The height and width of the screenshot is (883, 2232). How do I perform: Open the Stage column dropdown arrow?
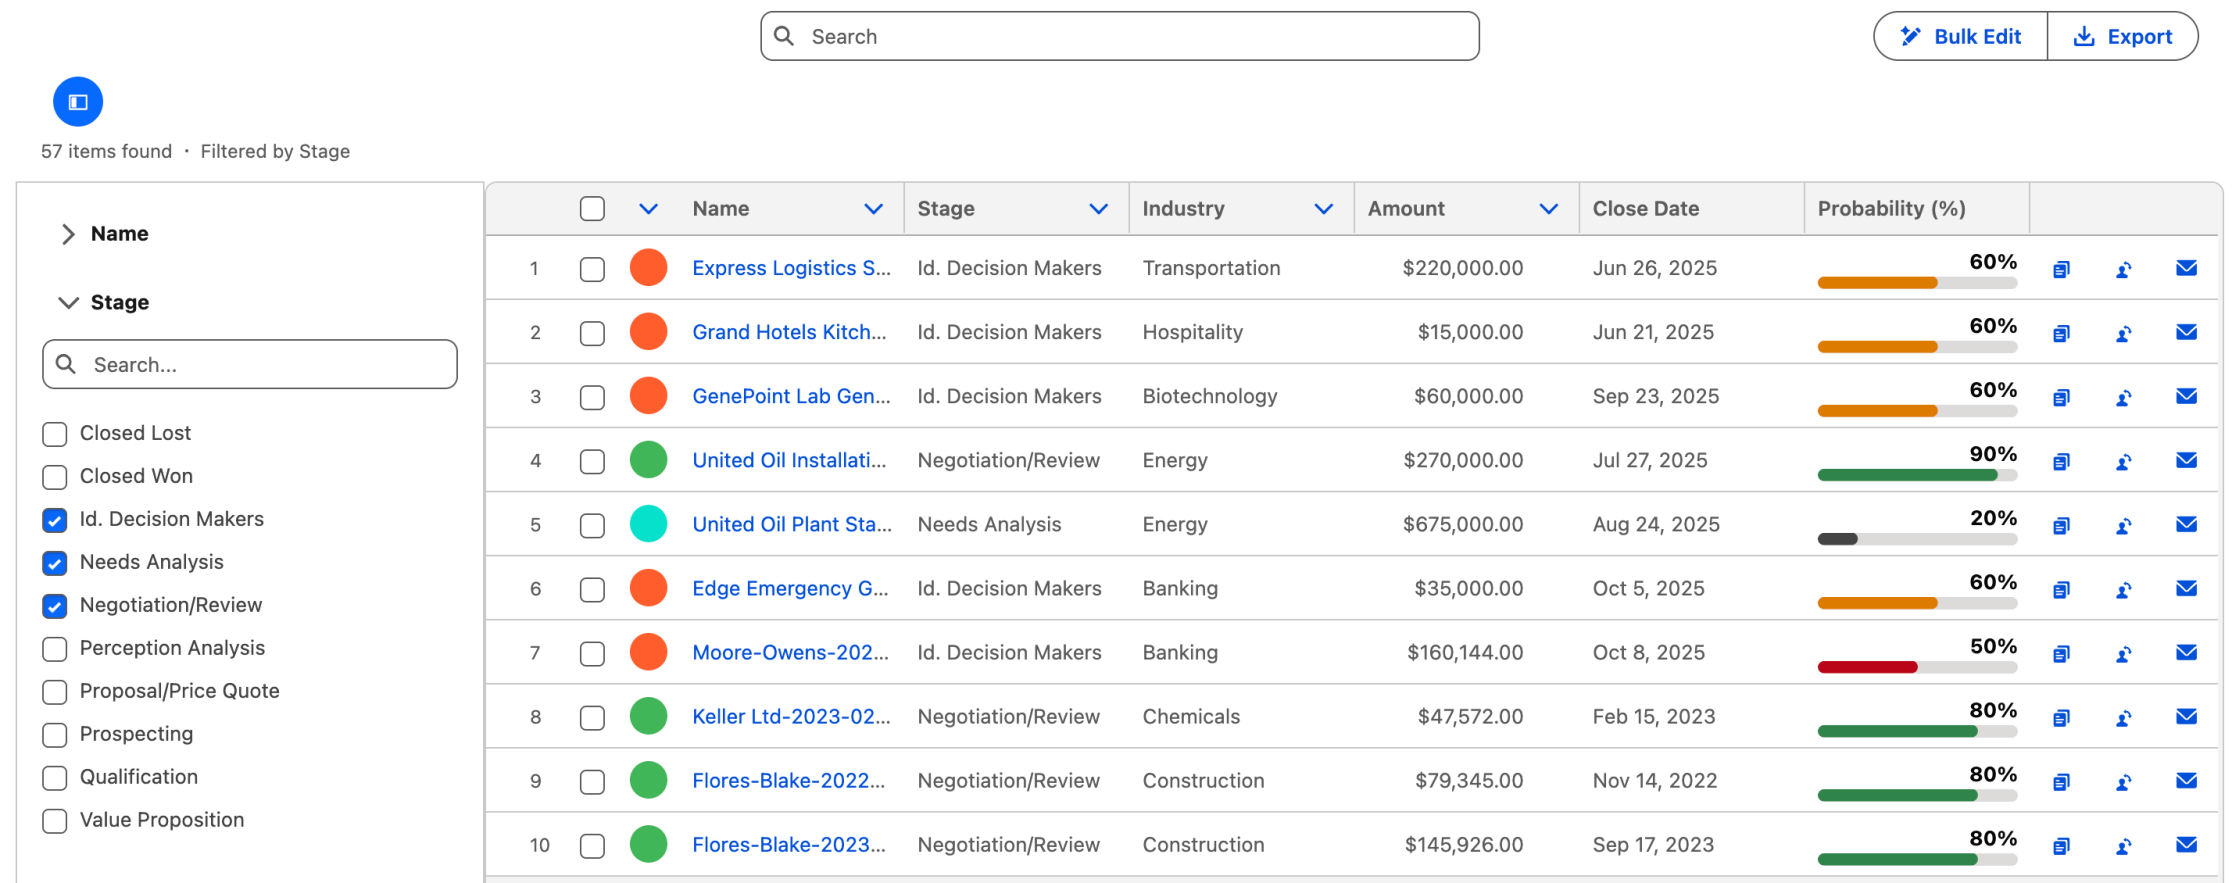point(1098,209)
